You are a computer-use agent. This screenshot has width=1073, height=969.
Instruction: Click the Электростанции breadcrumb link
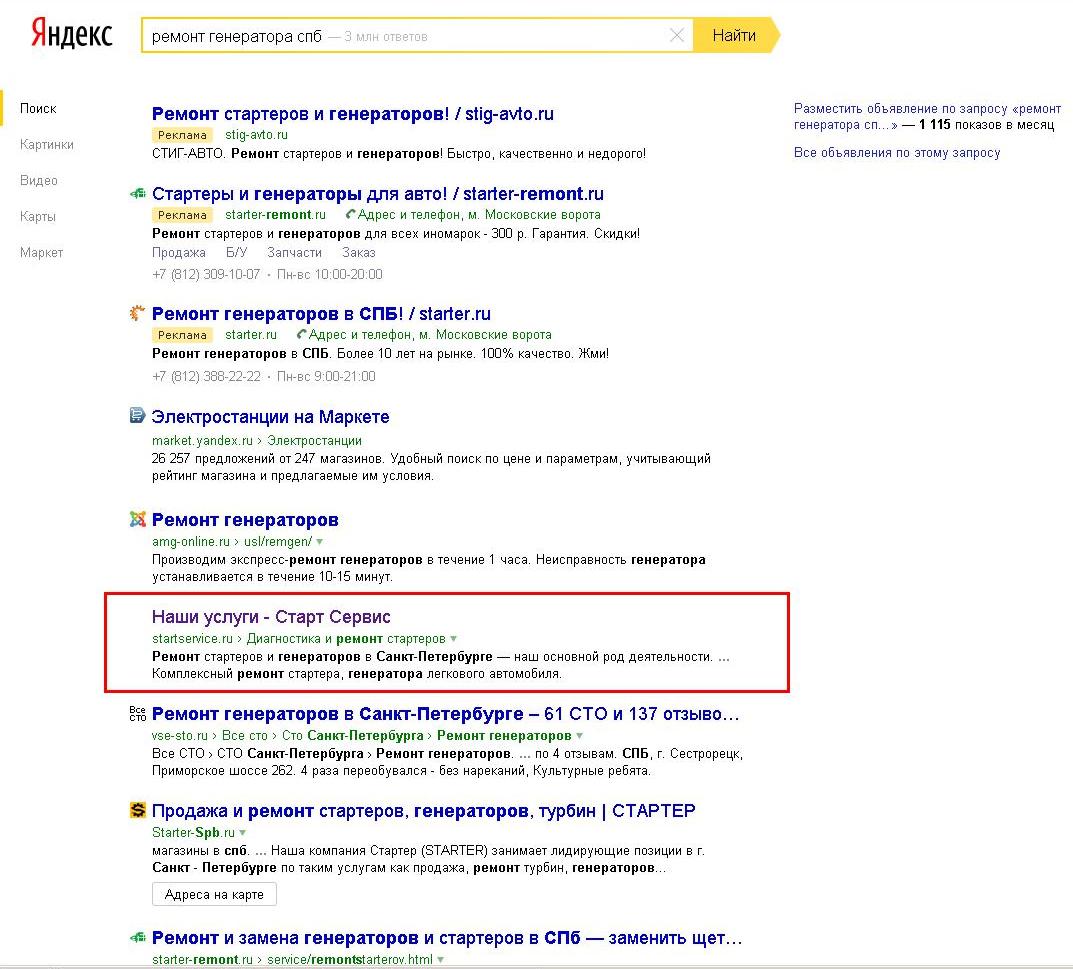coord(314,440)
